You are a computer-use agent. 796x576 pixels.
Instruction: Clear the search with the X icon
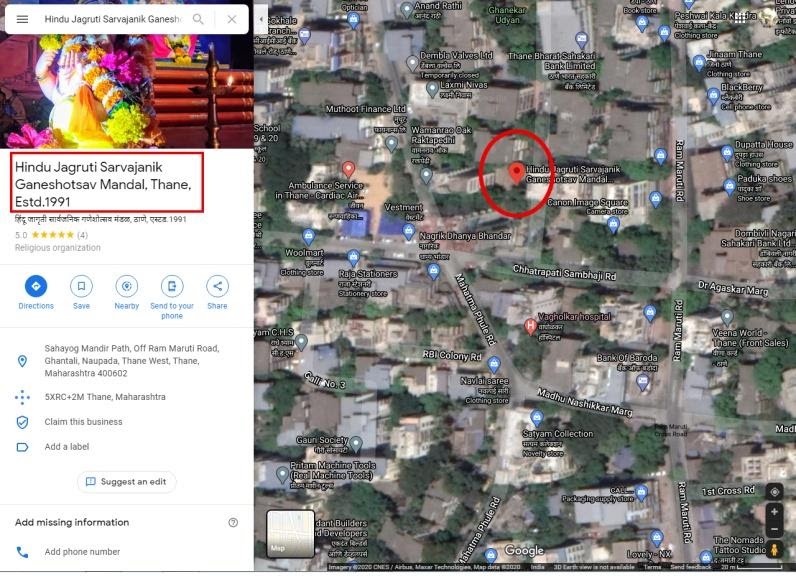coord(232,19)
